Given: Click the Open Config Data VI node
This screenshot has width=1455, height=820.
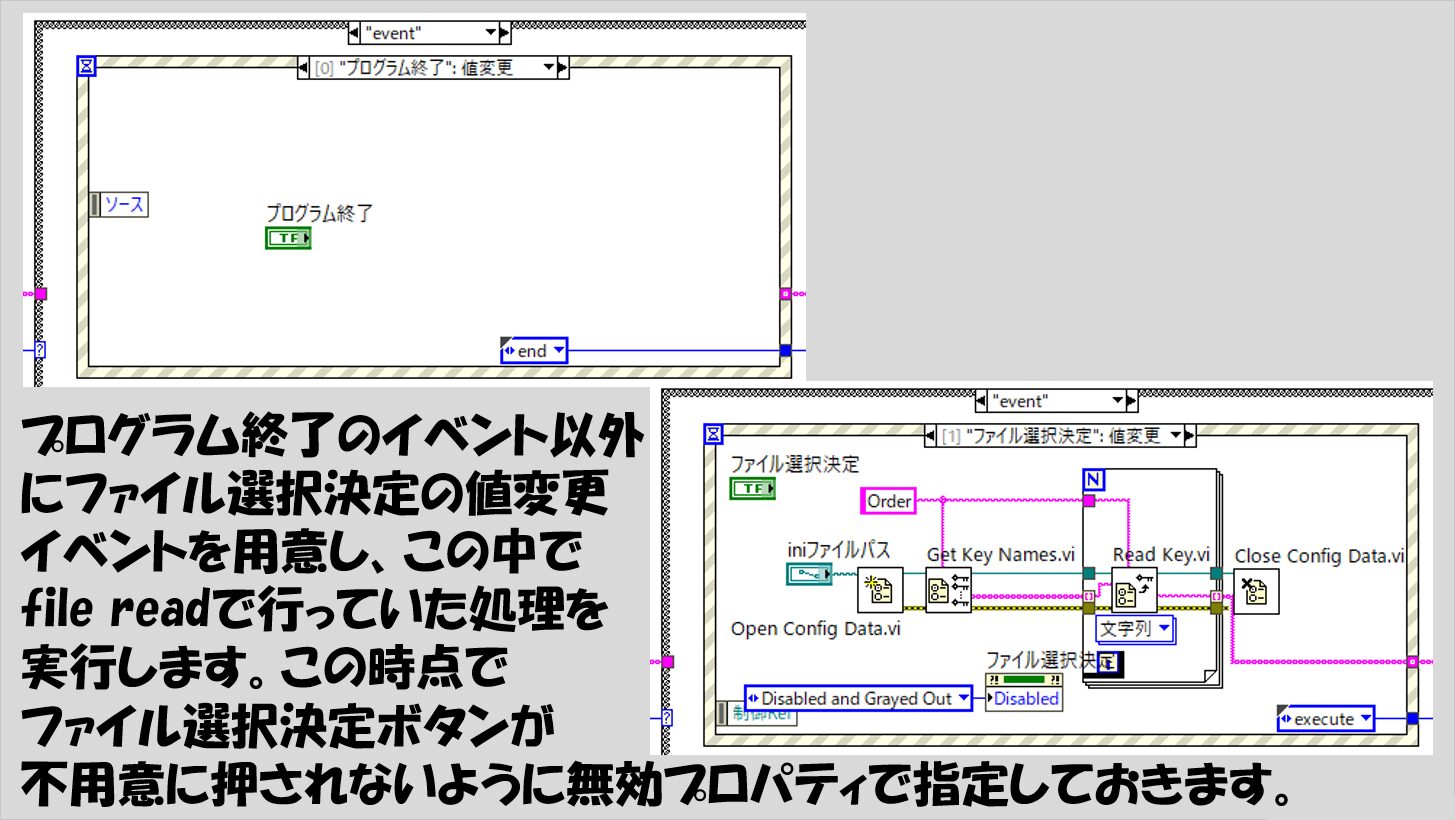Looking at the screenshot, I should coord(880,590).
